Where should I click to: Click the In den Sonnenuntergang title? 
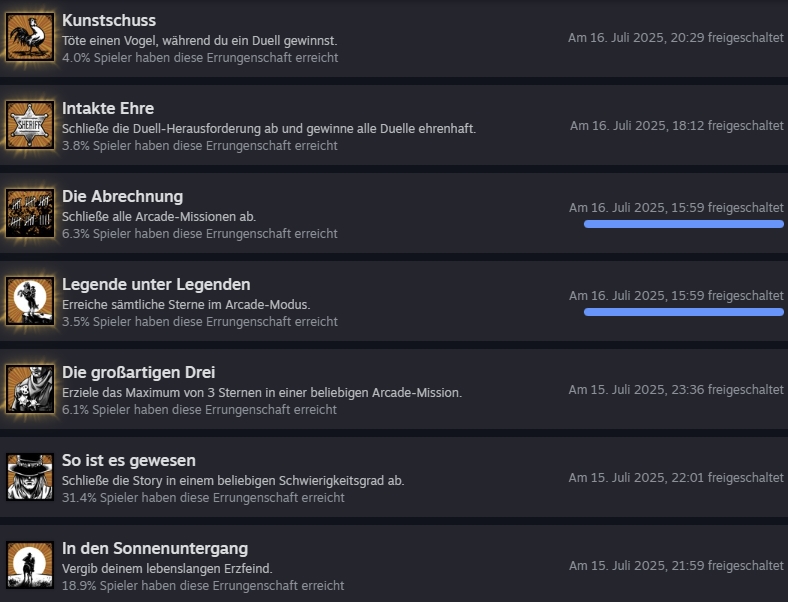pyautogui.click(x=155, y=548)
